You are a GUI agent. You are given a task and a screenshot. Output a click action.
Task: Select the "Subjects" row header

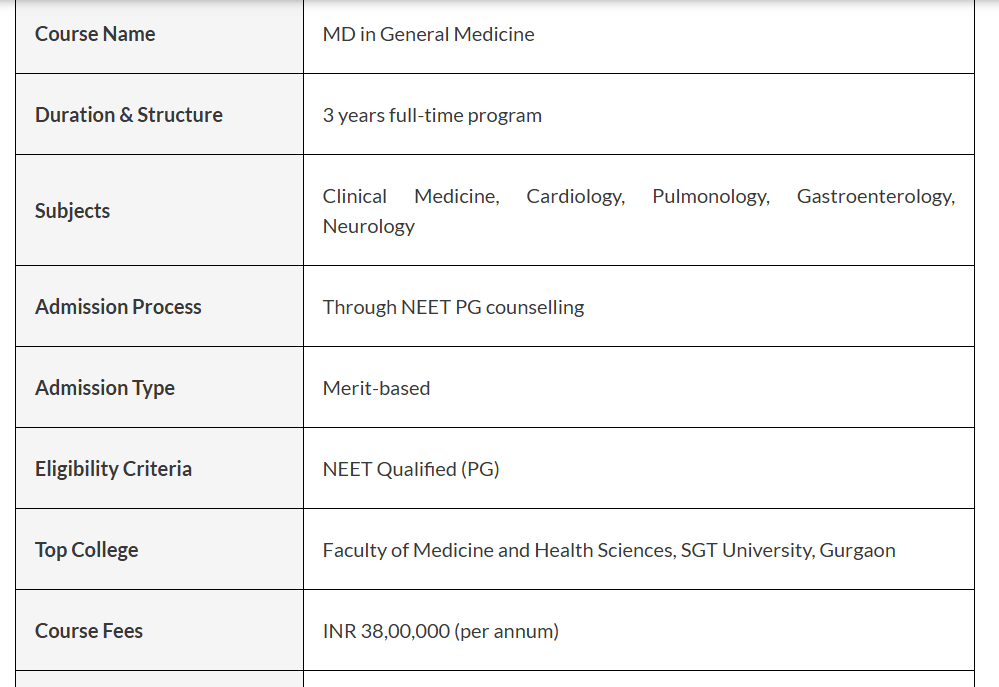(72, 211)
